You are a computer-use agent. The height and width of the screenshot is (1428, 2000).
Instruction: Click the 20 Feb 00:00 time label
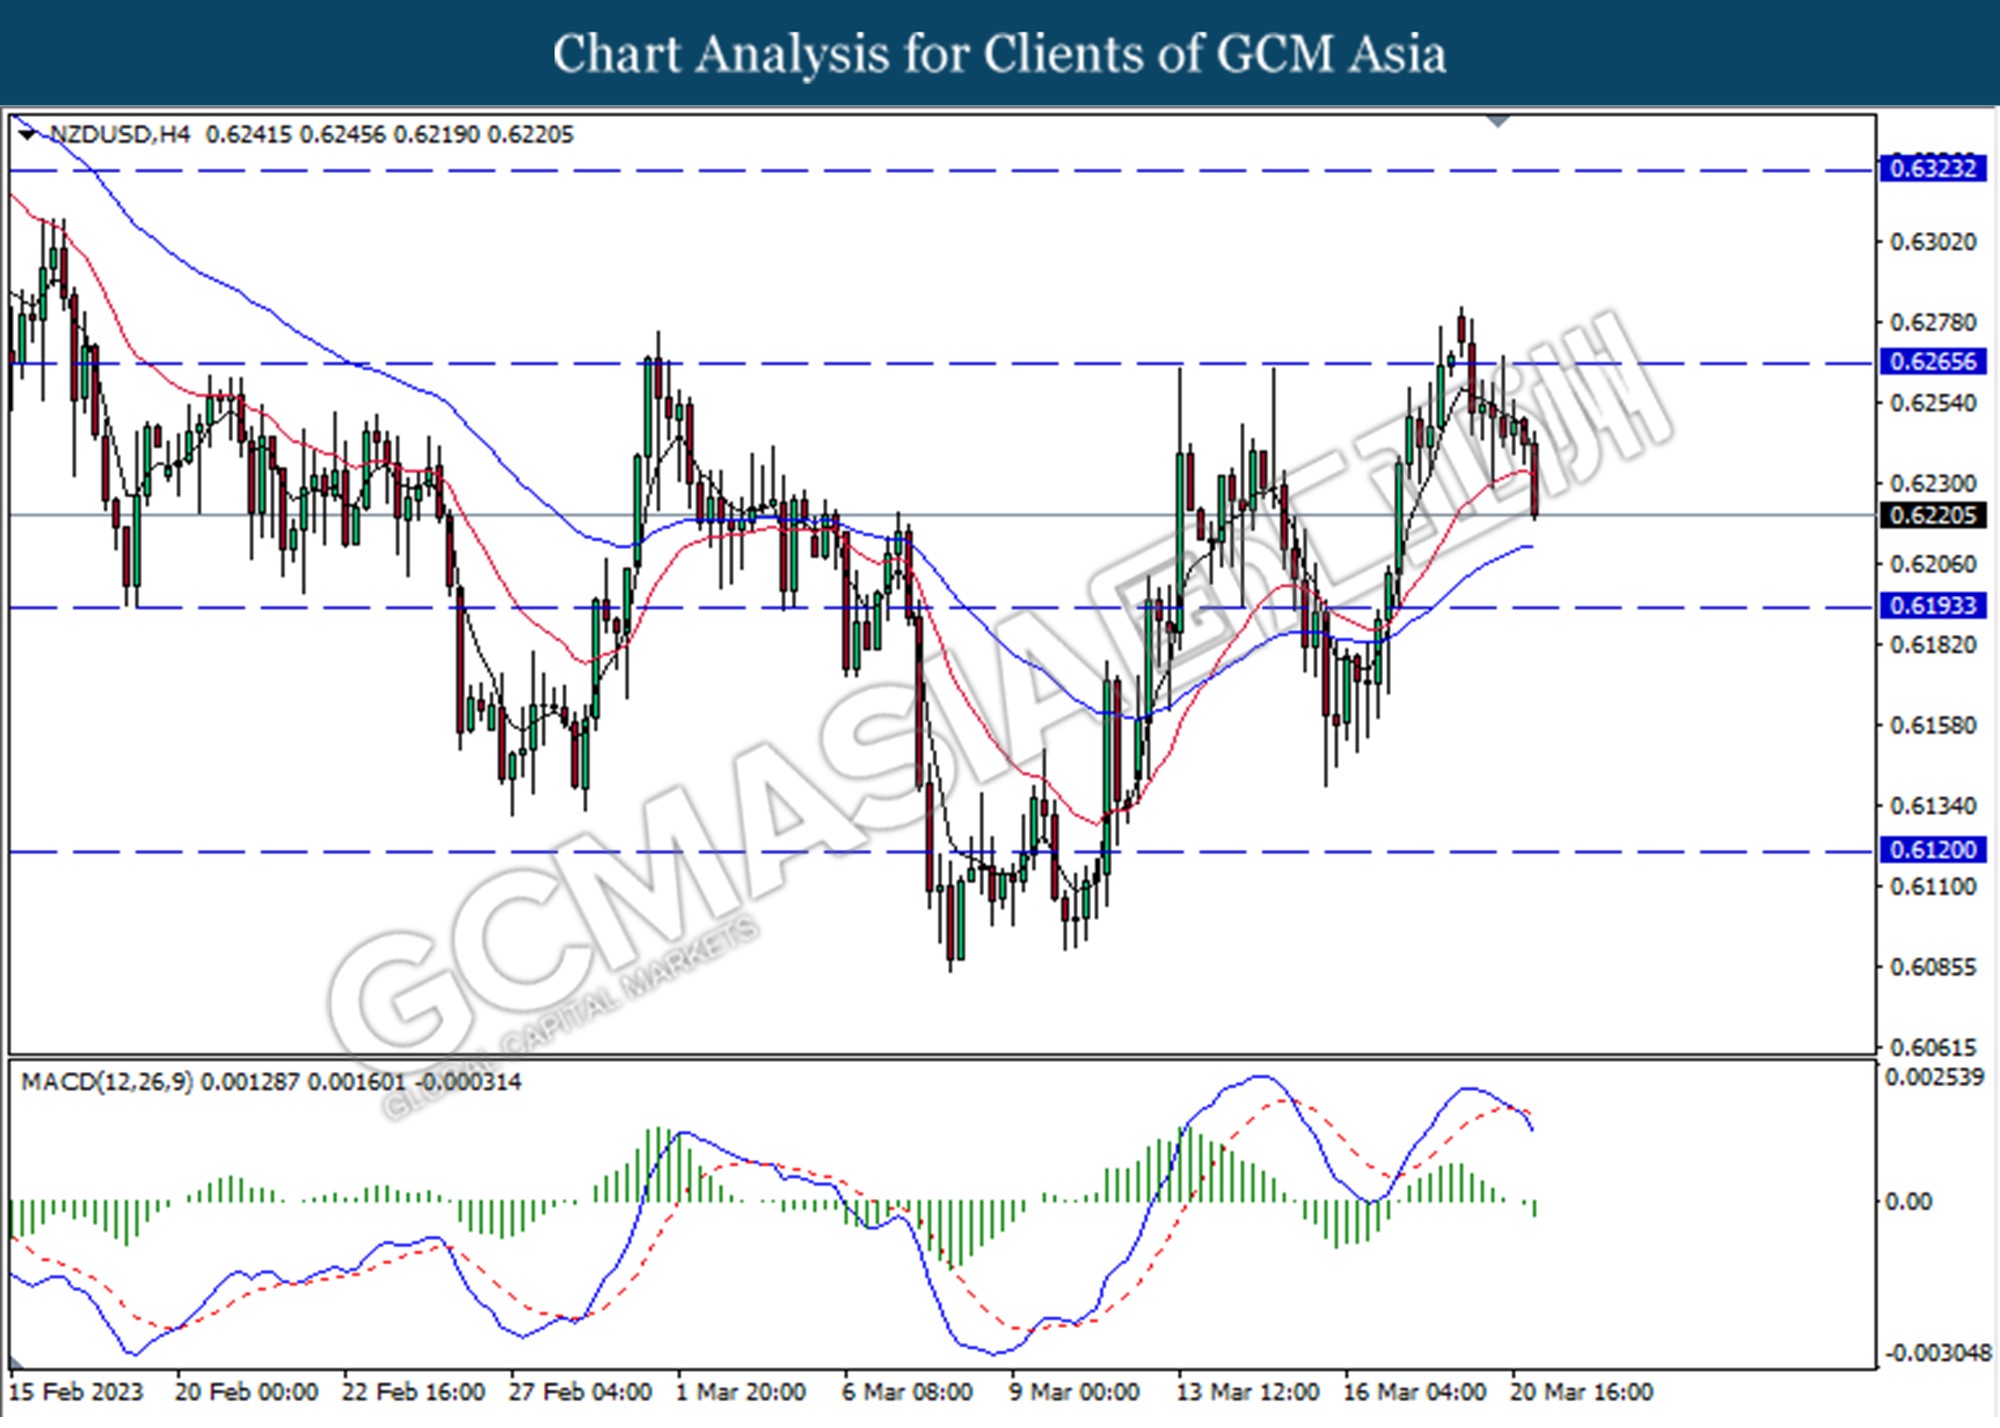click(246, 1392)
